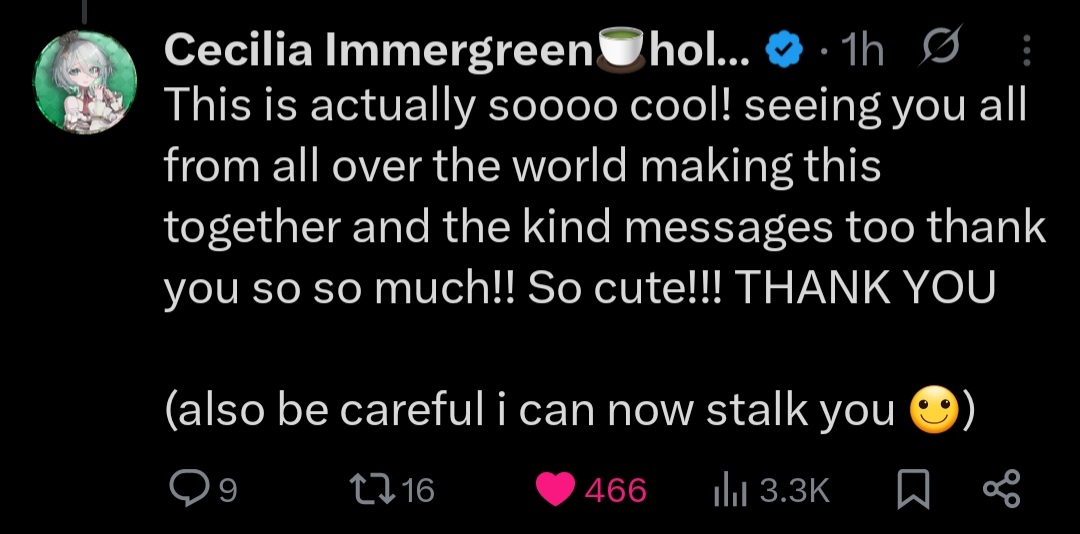This screenshot has height=534, width=1080.
Task: Click the blue verified badge
Action: [785, 51]
